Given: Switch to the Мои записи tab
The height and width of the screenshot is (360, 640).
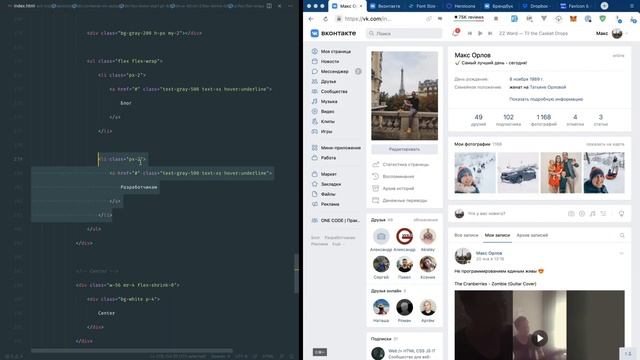Looking at the screenshot, I should pyautogui.click(x=497, y=236).
